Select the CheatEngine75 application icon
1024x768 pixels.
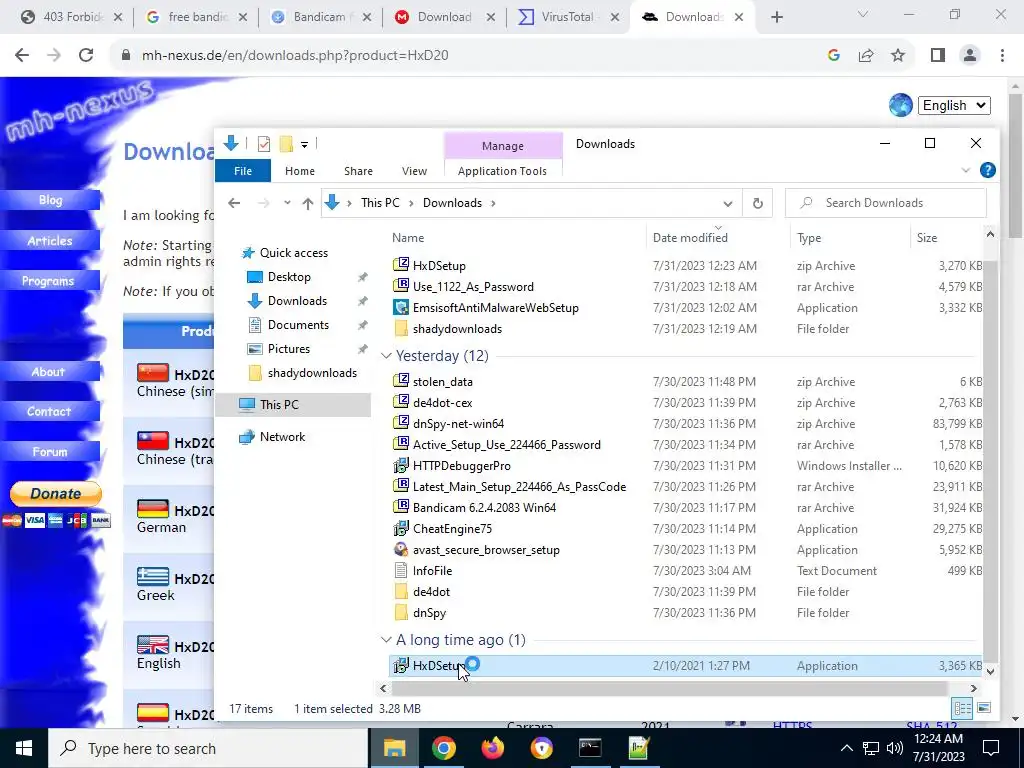[x=400, y=528]
